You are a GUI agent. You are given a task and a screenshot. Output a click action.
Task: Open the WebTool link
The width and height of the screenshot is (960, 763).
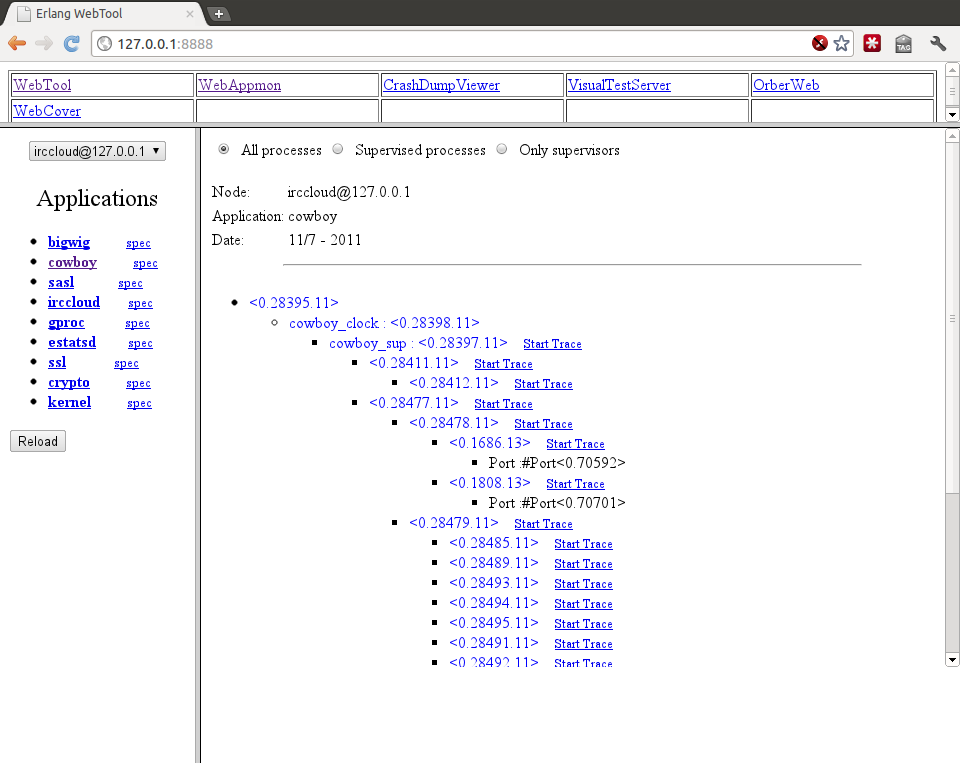point(42,85)
